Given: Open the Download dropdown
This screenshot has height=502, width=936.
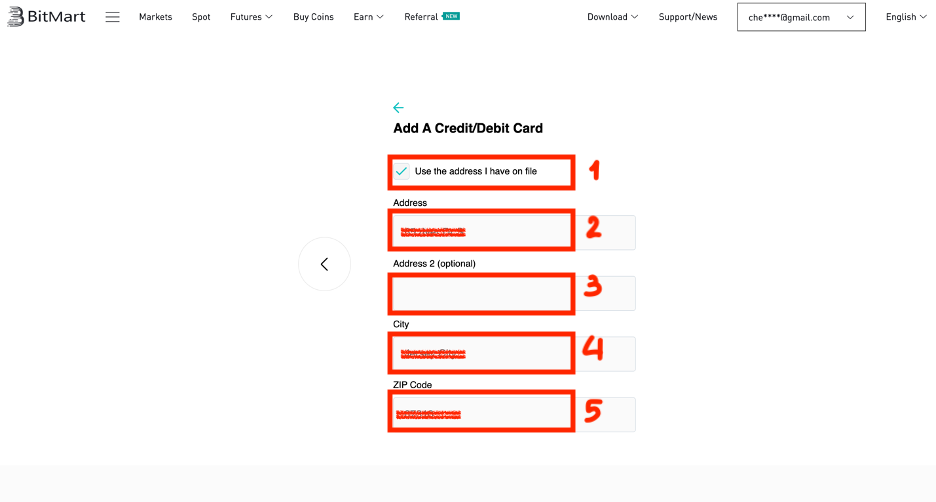Looking at the screenshot, I should [x=613, y=17].
